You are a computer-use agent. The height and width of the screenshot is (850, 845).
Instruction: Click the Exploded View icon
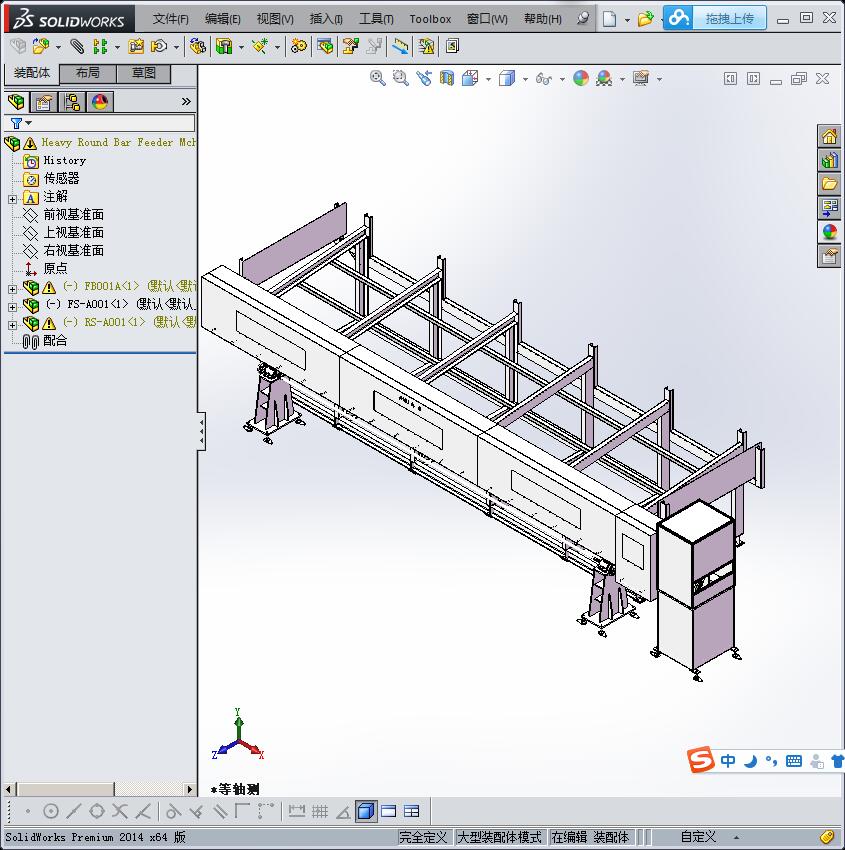coord(350,47)
